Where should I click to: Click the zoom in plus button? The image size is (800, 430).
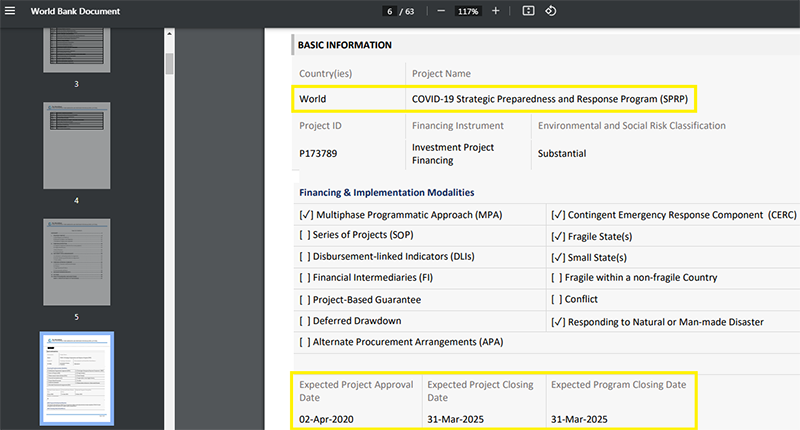[x=496, y=11]
